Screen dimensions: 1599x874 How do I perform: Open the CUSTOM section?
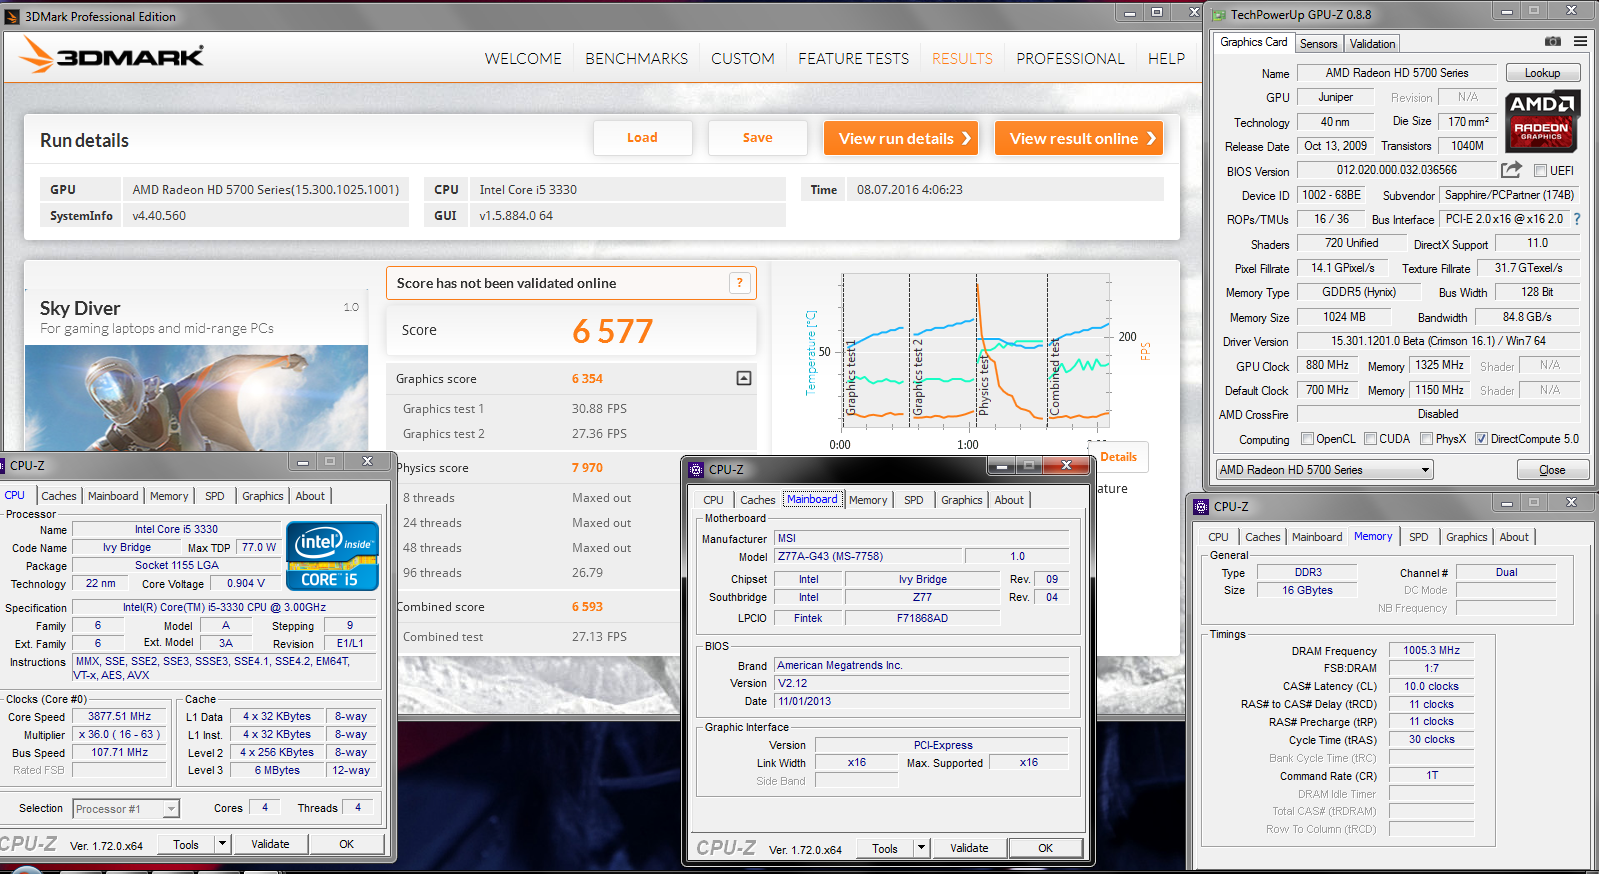742,59
